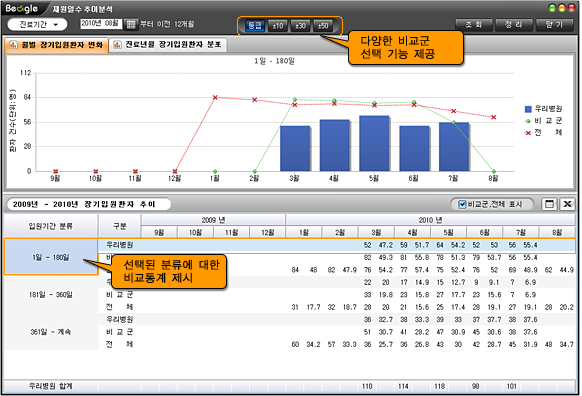Click the 47.2 value in highlighted 우리병원 row
Image resolution: width=582 pixels, height=396 pixels.
click(386, 245)
